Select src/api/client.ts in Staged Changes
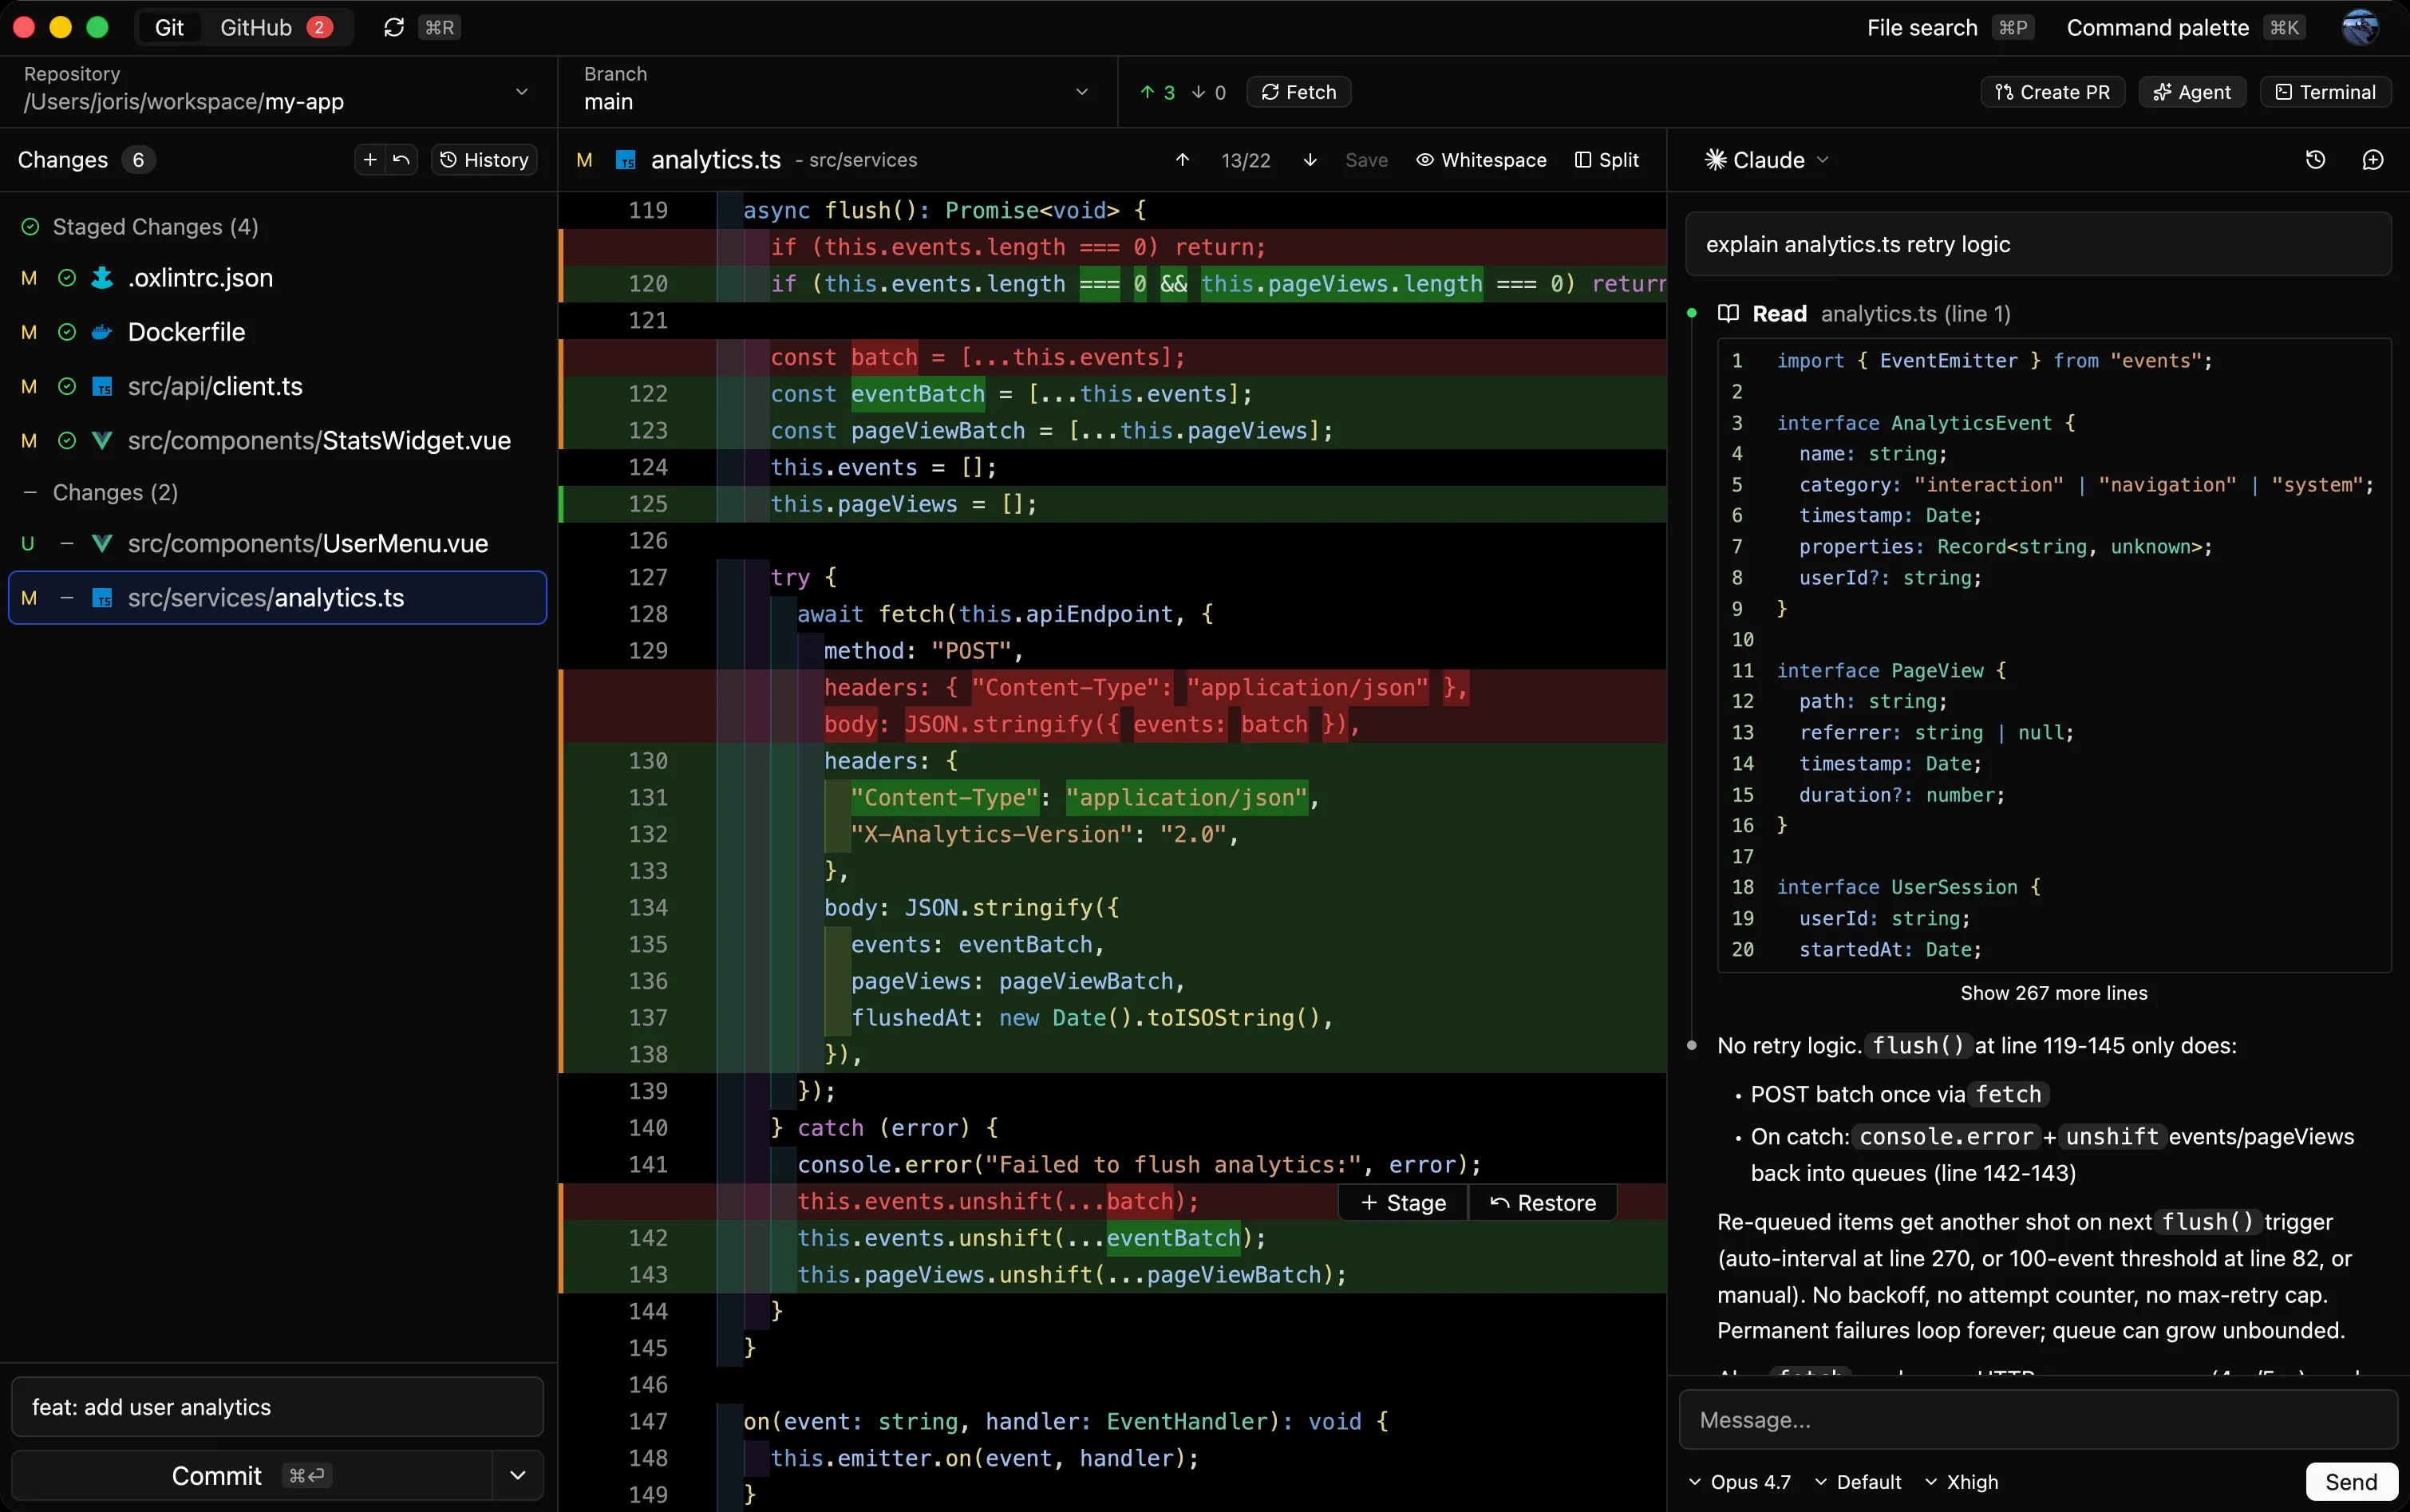 (278, 386)
